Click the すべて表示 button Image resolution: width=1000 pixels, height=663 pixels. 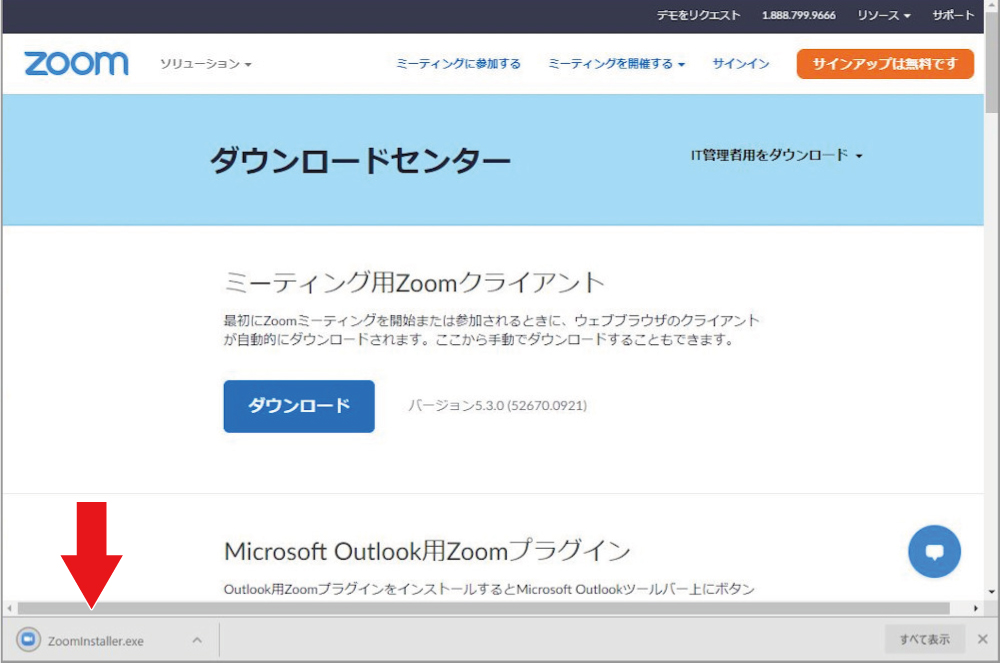(x=924, y=640)
